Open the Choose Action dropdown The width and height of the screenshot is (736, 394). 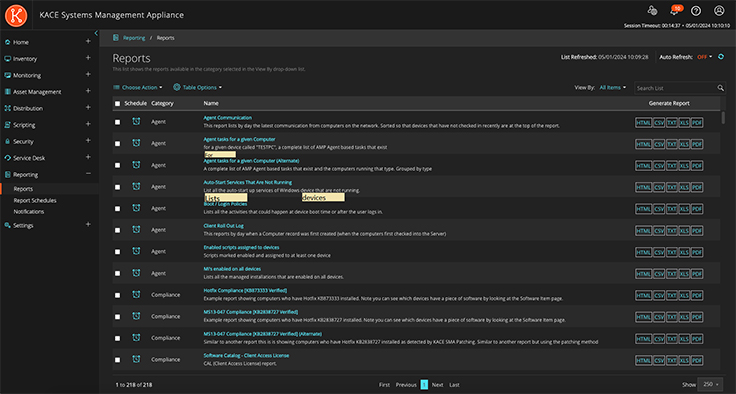(x=138, y=87)
